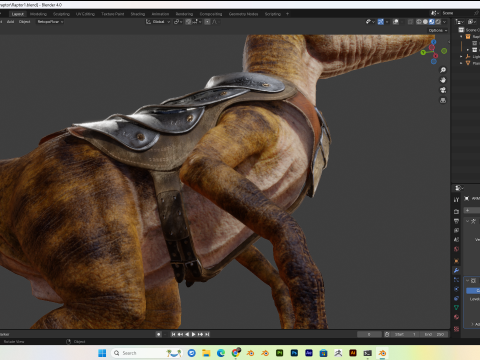Viewport: 480px width, 360px height.
Task: Open the Render properties tab icon
Action: click(456, 211)
